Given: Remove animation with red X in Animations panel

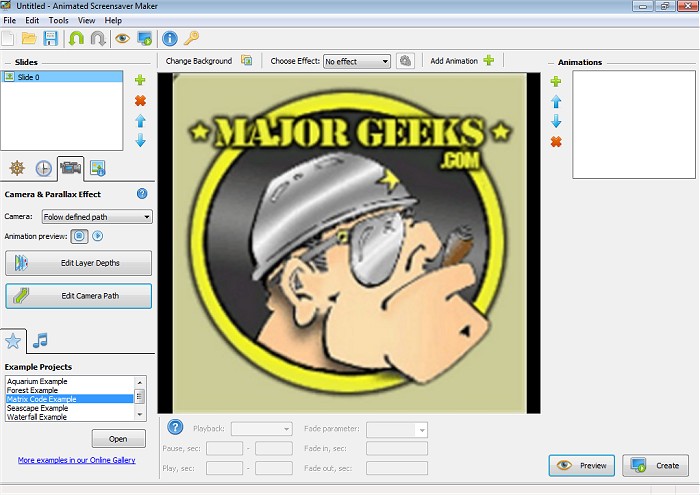Looking at the screenshot, I should [x=556, y=142].
